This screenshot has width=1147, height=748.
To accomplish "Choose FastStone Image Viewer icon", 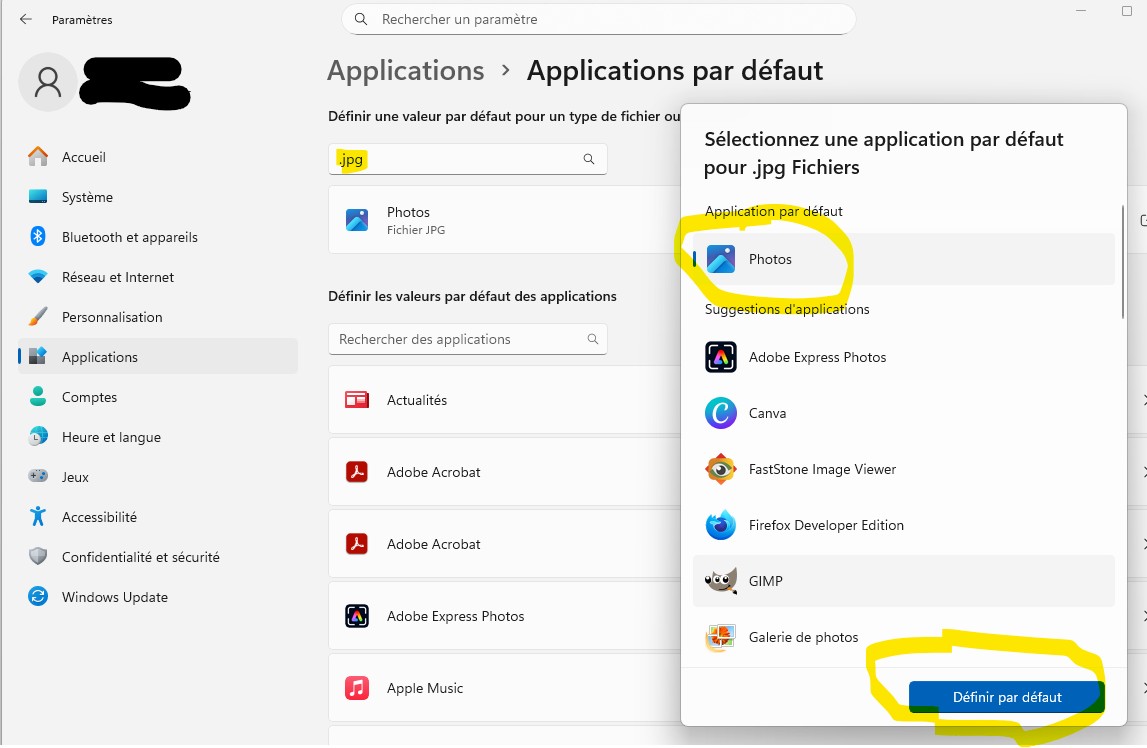I will point(720,469).
